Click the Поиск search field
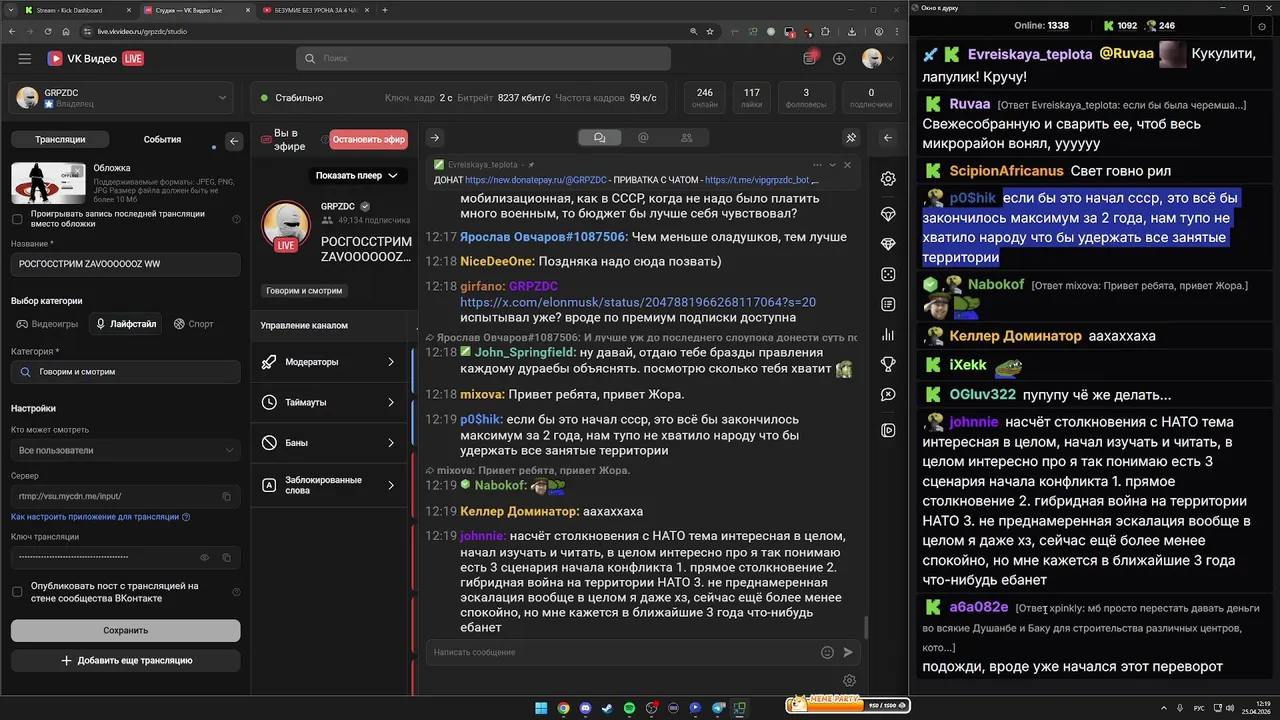Viewport: 1280px width, 720px height. [483, 59]
